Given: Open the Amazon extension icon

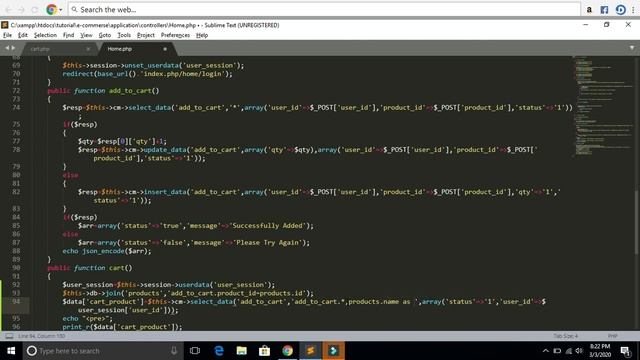Looking at the screenshot, I should click(x=589, y=9).
